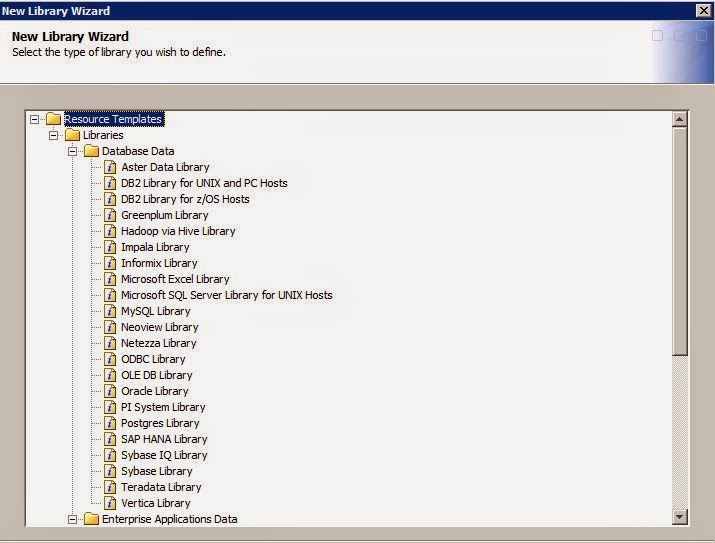The width and height of the screenshot is (715, 543).
Task: Close the New Library Wizard window
Action: [704, 10]
